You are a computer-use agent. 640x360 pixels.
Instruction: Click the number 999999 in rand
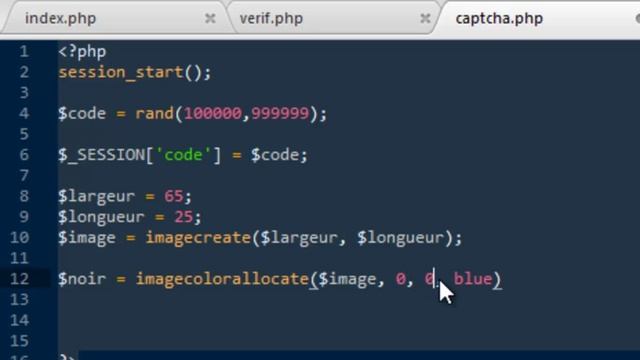pyautogui.click(x=280, y=113)
